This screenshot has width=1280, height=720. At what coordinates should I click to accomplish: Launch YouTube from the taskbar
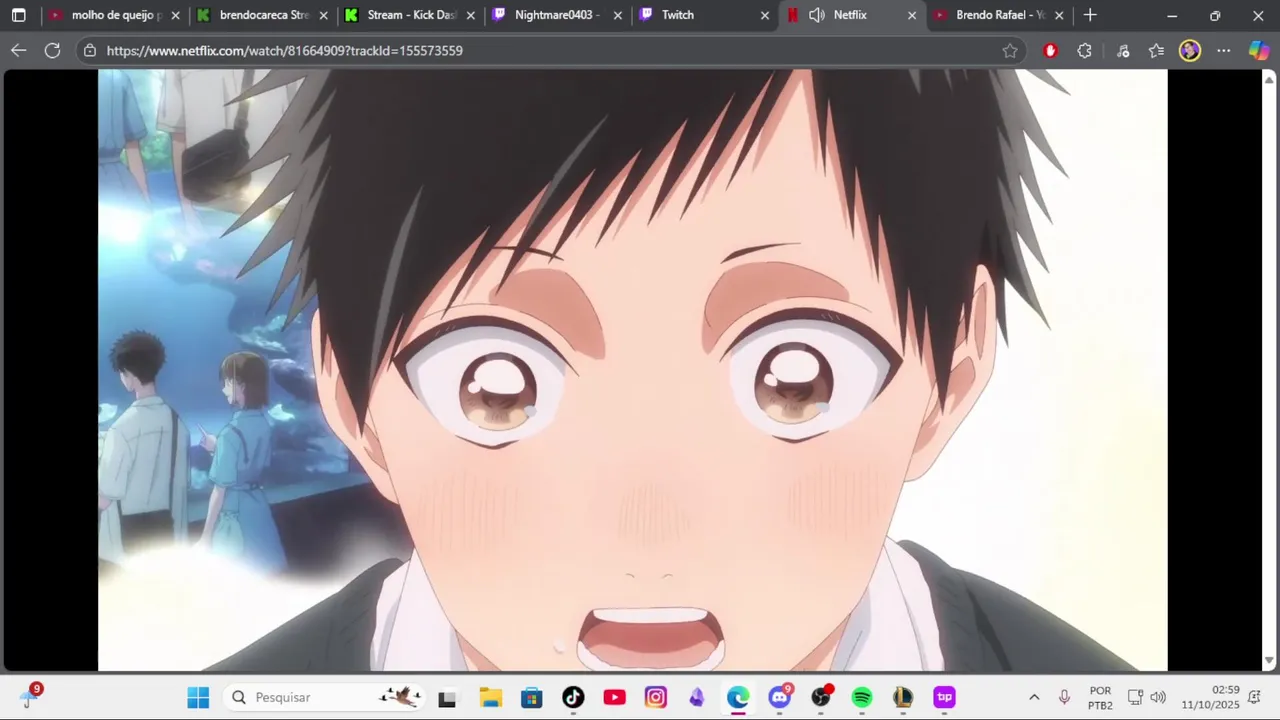pyautogui.click(x=614, y=698)
